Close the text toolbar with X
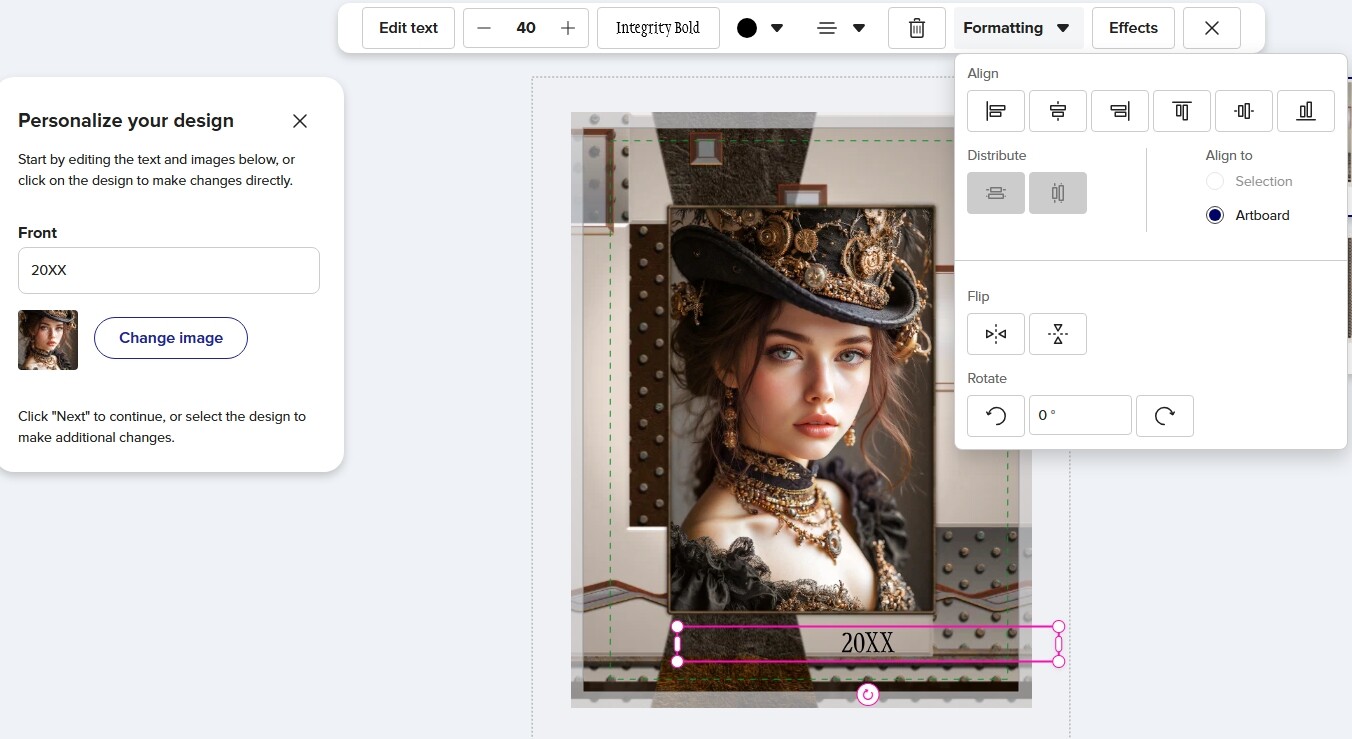Image resolution: width=1352 pixels, height=739 pixels. tap(1212, 28)
